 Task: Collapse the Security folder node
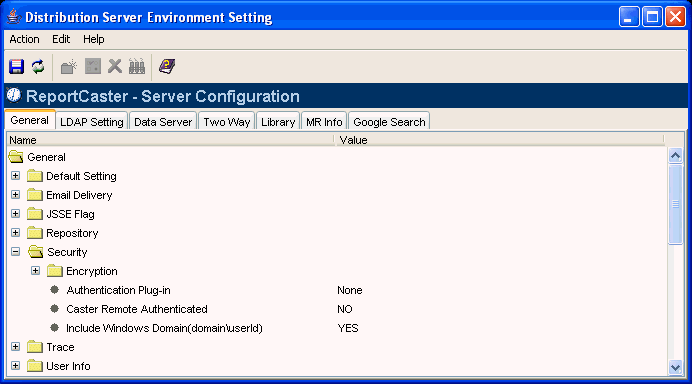[15, 252]
